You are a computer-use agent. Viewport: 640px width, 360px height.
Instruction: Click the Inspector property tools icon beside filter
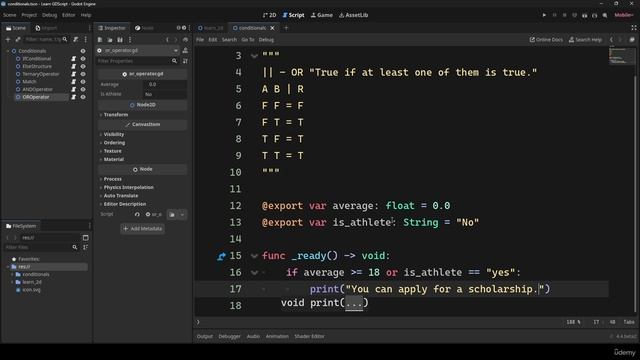pos(185,61)
